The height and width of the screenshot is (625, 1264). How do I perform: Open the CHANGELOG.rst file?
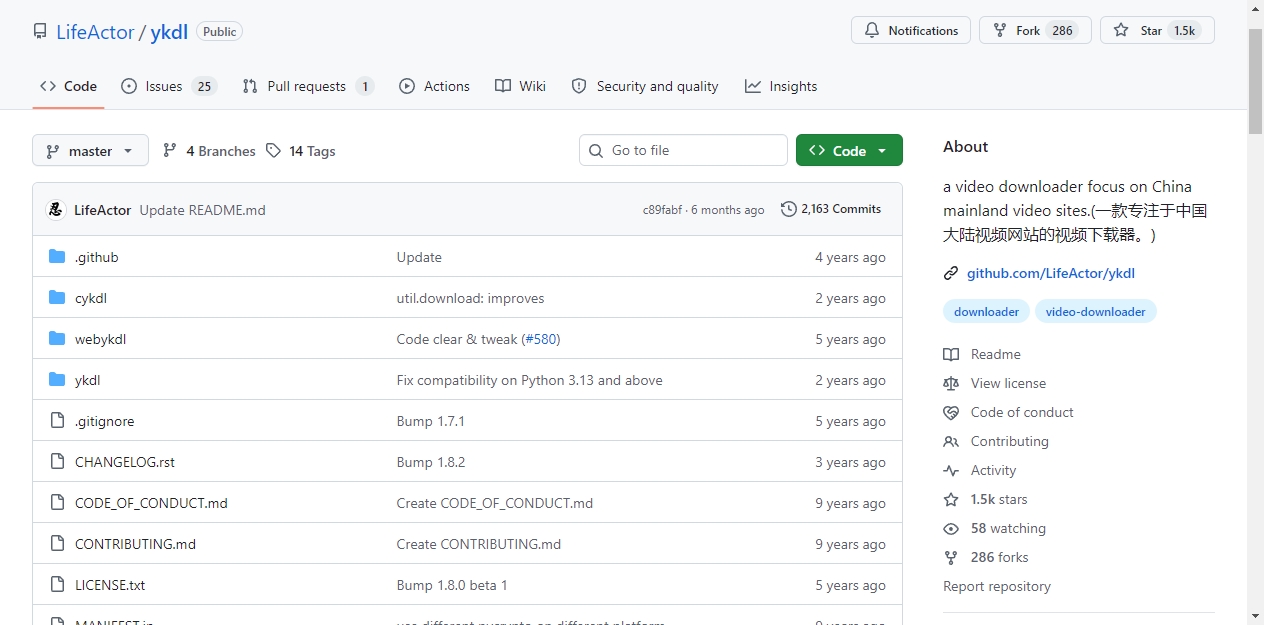click(125, 462)
